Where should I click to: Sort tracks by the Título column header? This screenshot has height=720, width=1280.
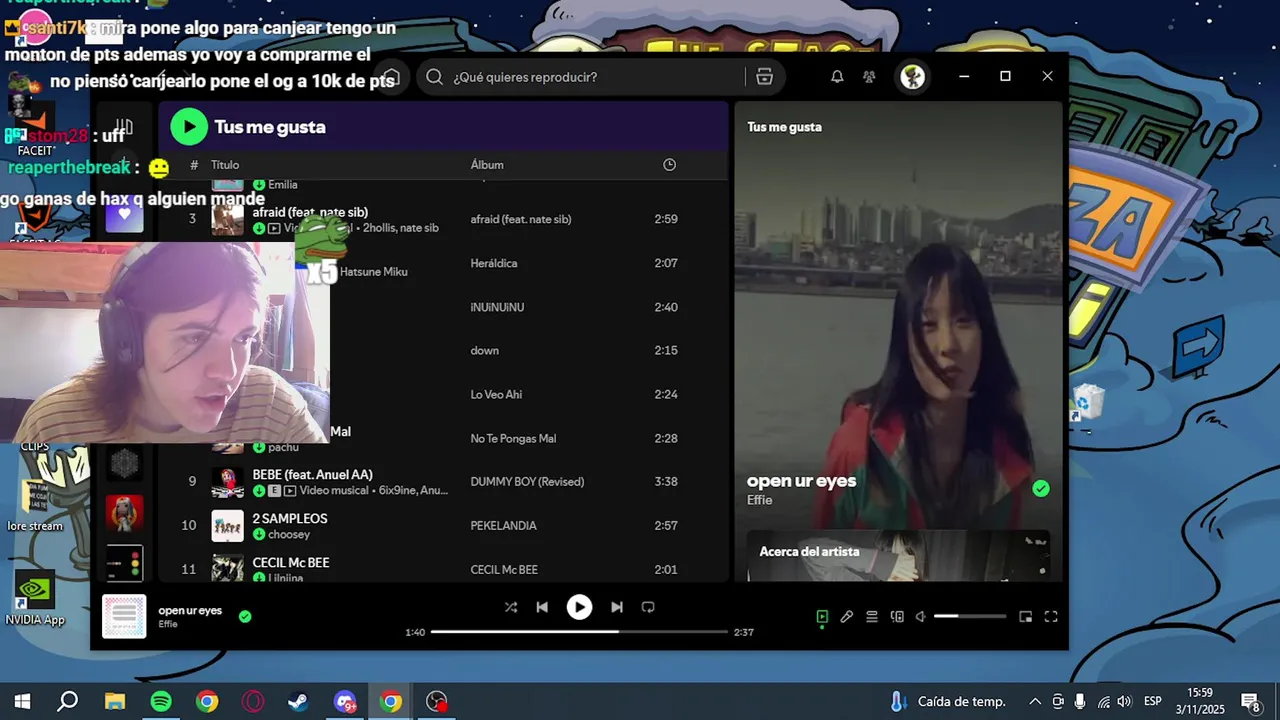coord(225,165)
